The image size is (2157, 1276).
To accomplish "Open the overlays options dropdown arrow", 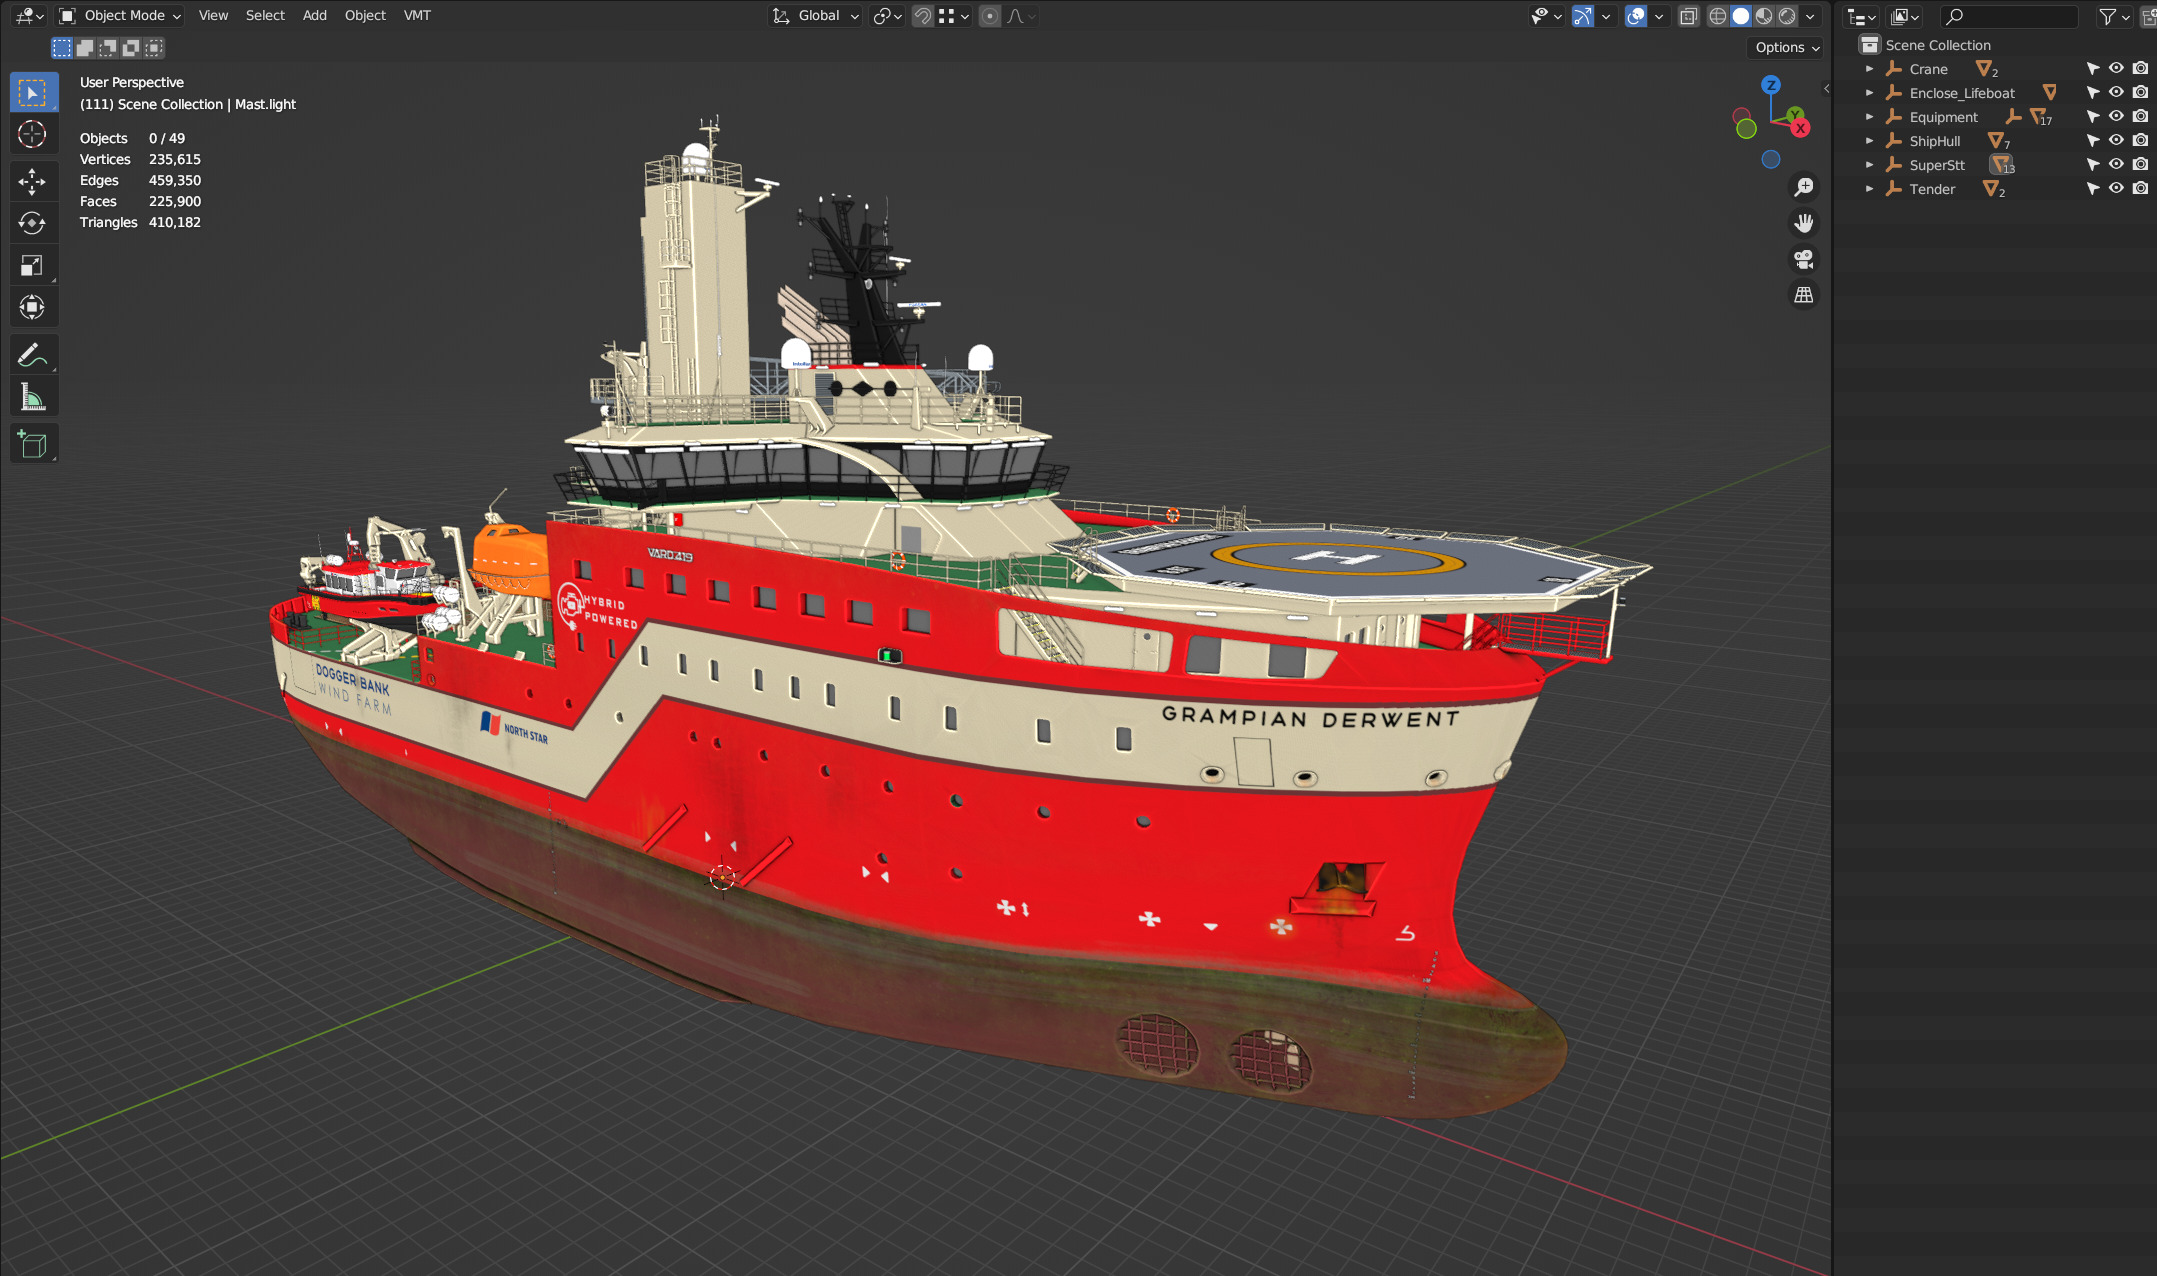I will click(x=1659, y=16).
